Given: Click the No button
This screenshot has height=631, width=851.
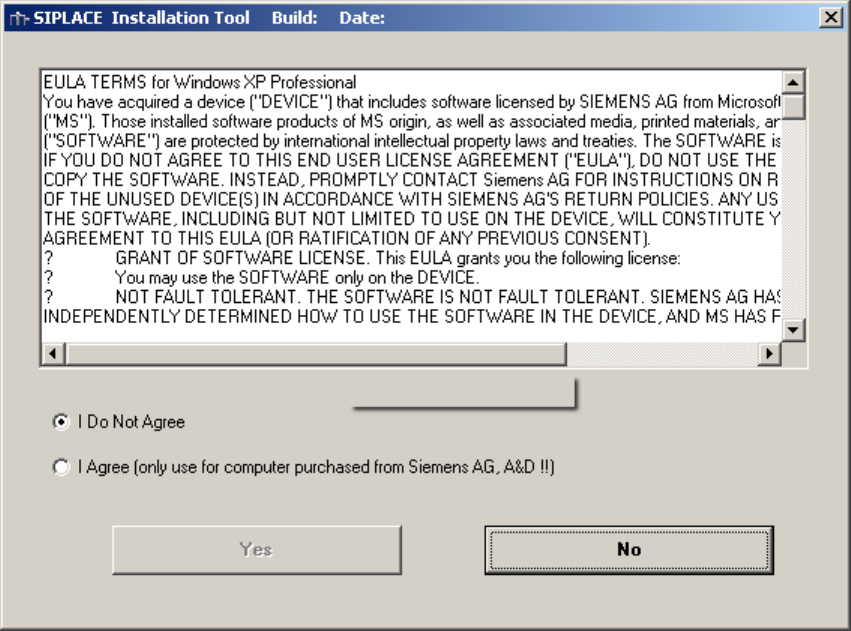Looking at the screenshot, I should pyautogui.click(x=629, y=550).
